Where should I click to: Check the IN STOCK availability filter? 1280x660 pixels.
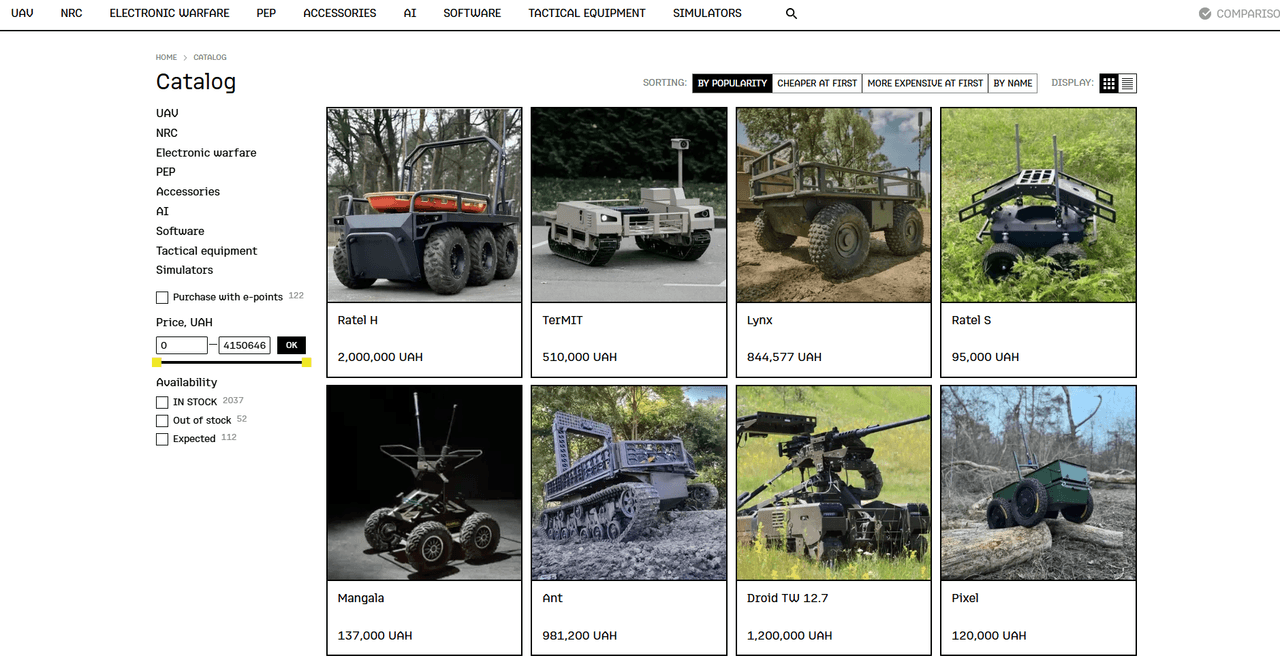pyautogui.click(x=162, y=402)
